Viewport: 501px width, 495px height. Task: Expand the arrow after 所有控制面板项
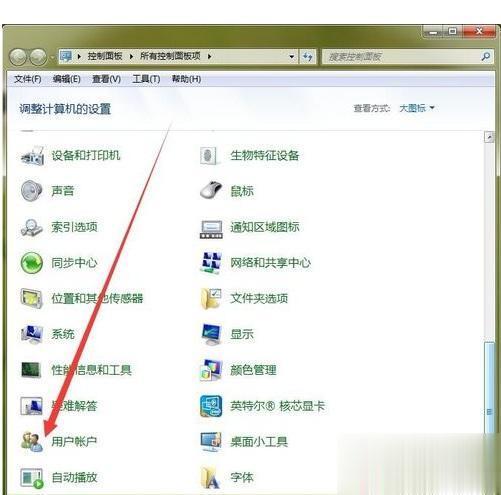[x=209, y=56]
